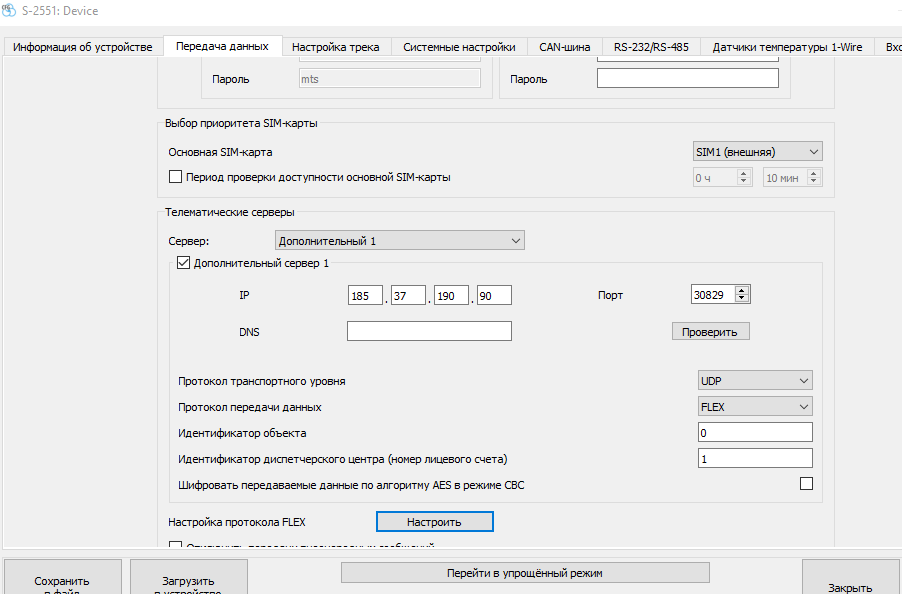Open the FLEX data protocol dropdown
Screen dimensions: 902x594
click(x=755, y=407)
